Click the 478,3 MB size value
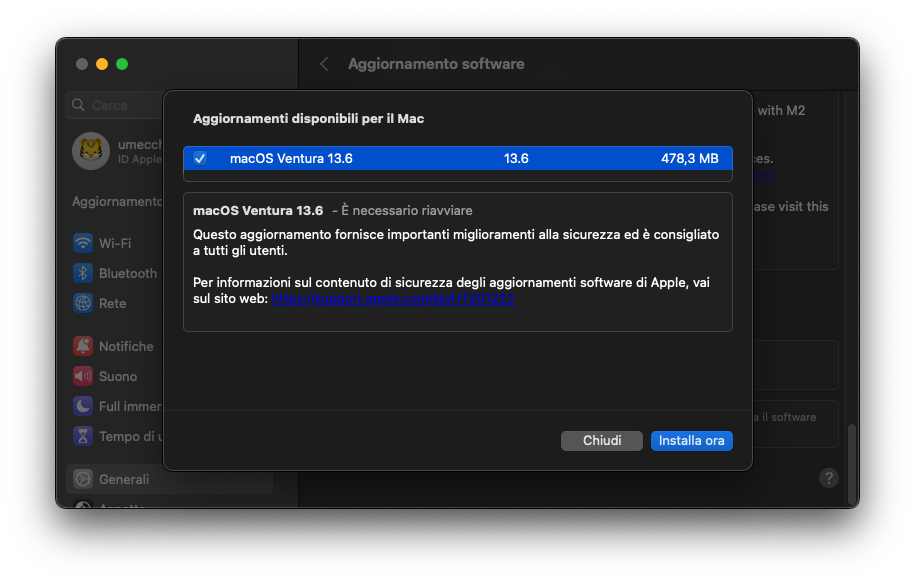This screenshot has height=582, width=915. click(689, 159)
